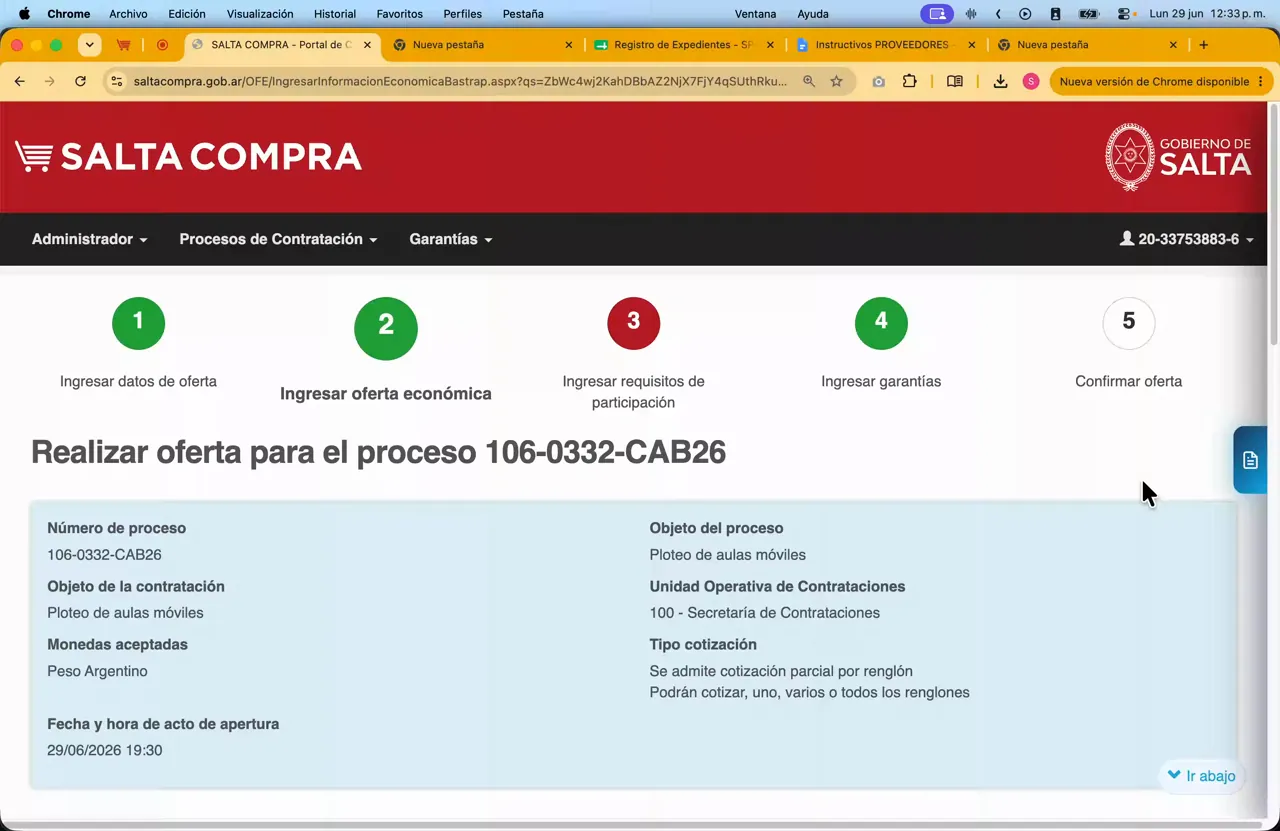Open the Apple menu
The height and width of the screenshot is (831, 1280).
24,14
